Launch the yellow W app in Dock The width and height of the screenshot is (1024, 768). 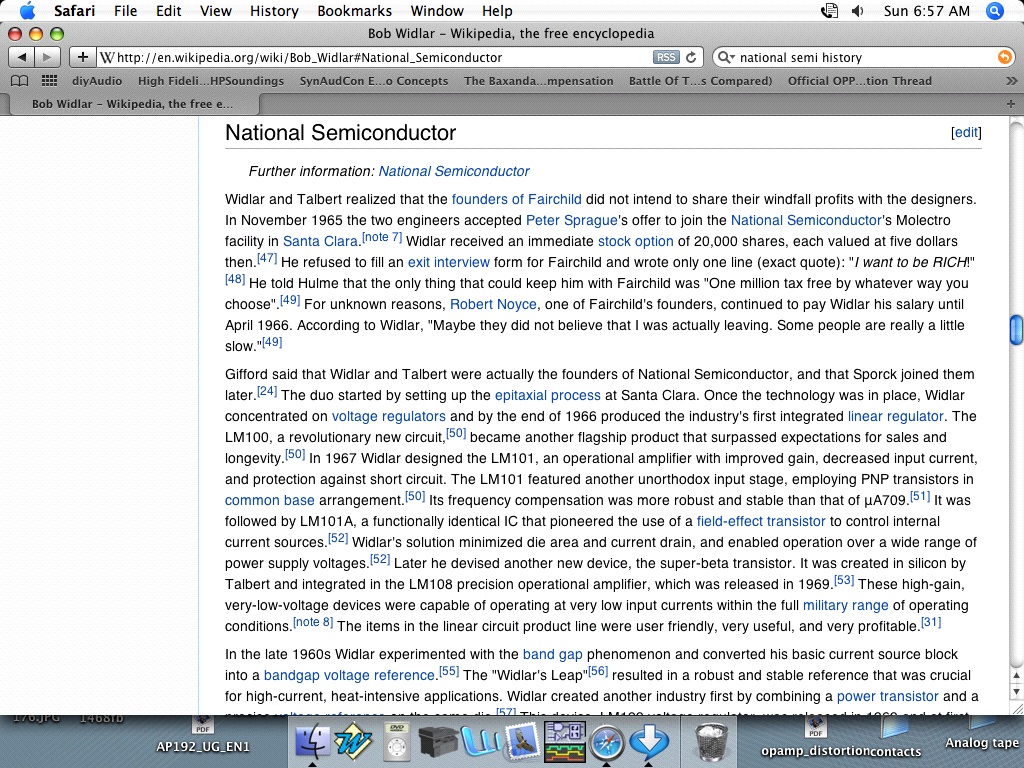point(353,742)
